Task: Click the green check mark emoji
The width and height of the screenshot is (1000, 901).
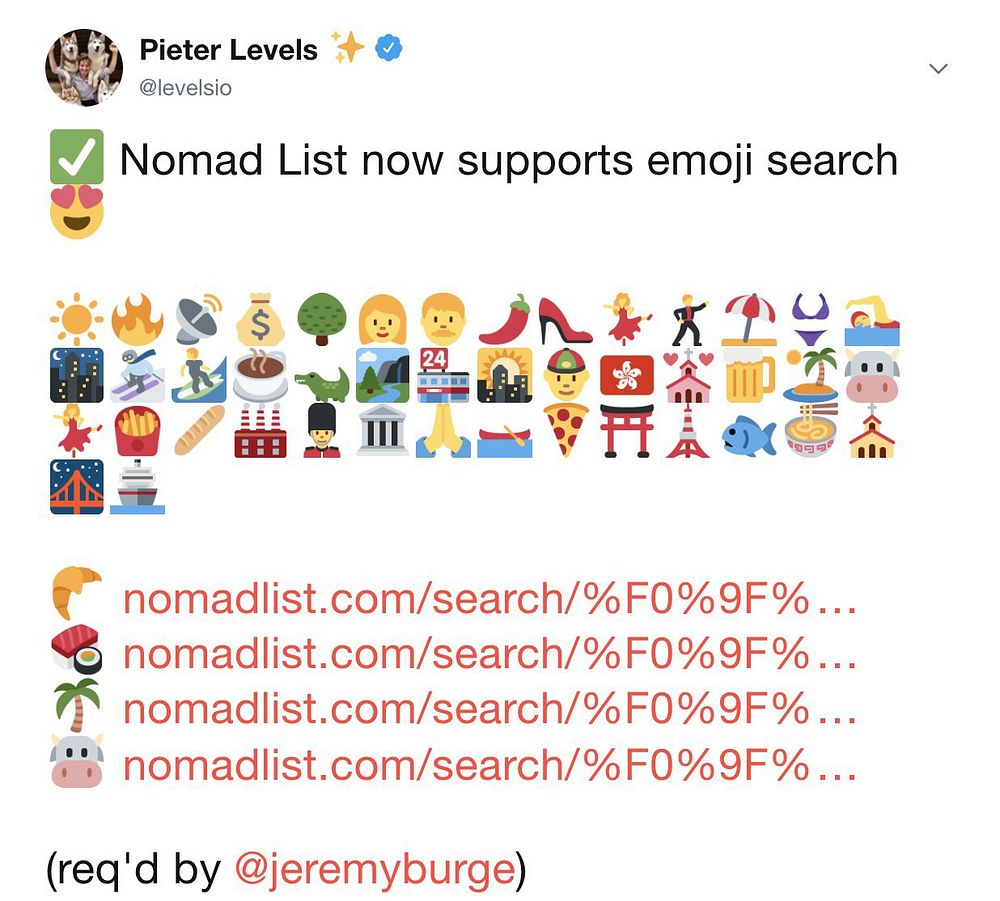Action: [77, 157]
